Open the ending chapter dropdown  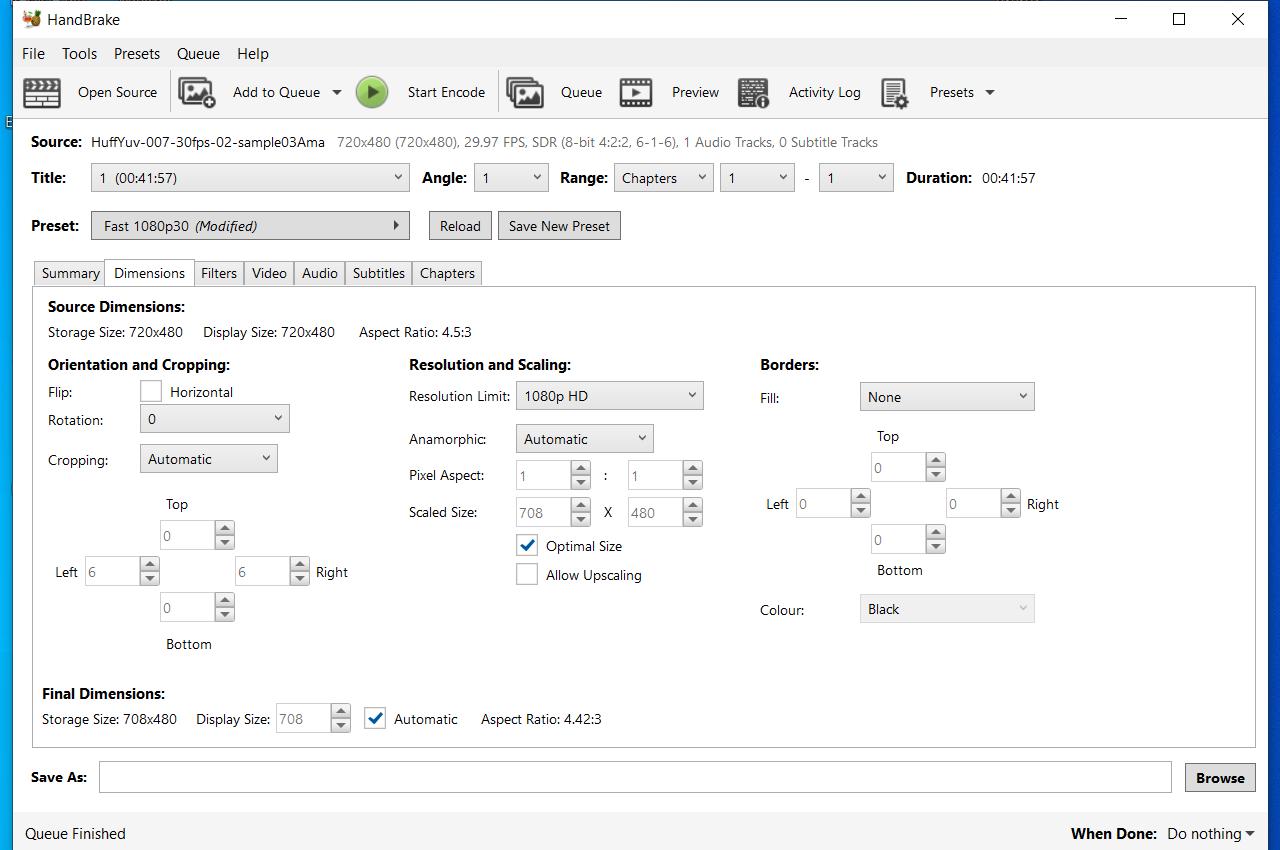coord(855,178)
